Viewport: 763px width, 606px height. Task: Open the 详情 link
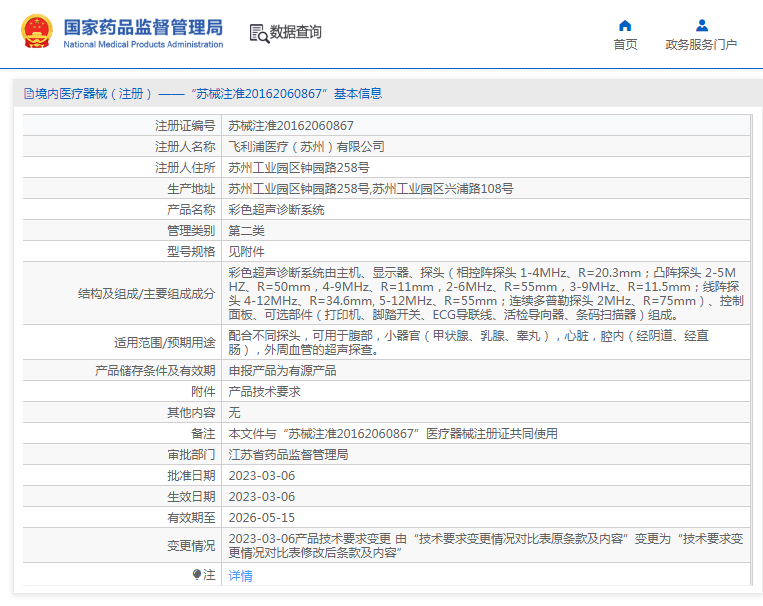240,575
